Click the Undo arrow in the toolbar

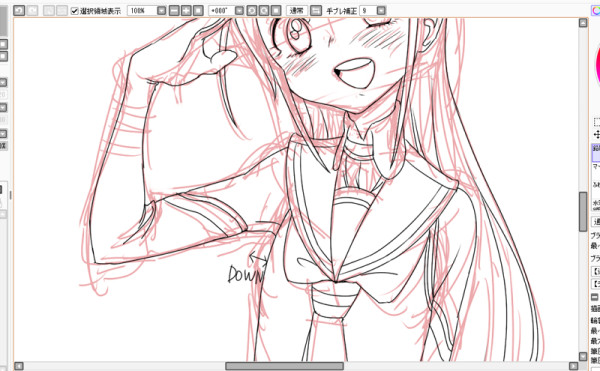pos(19,11)
